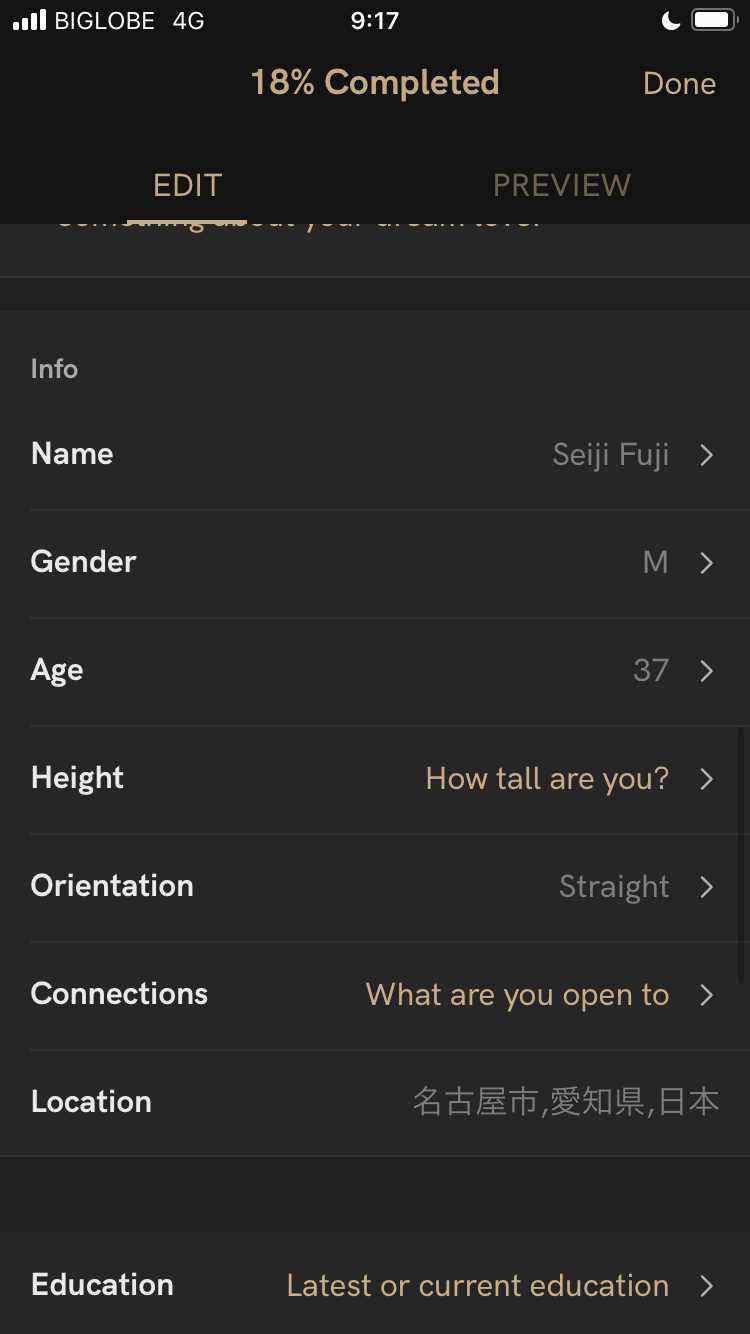
Task: Expand Gender options using the chevron
Action: click(707, 563)
